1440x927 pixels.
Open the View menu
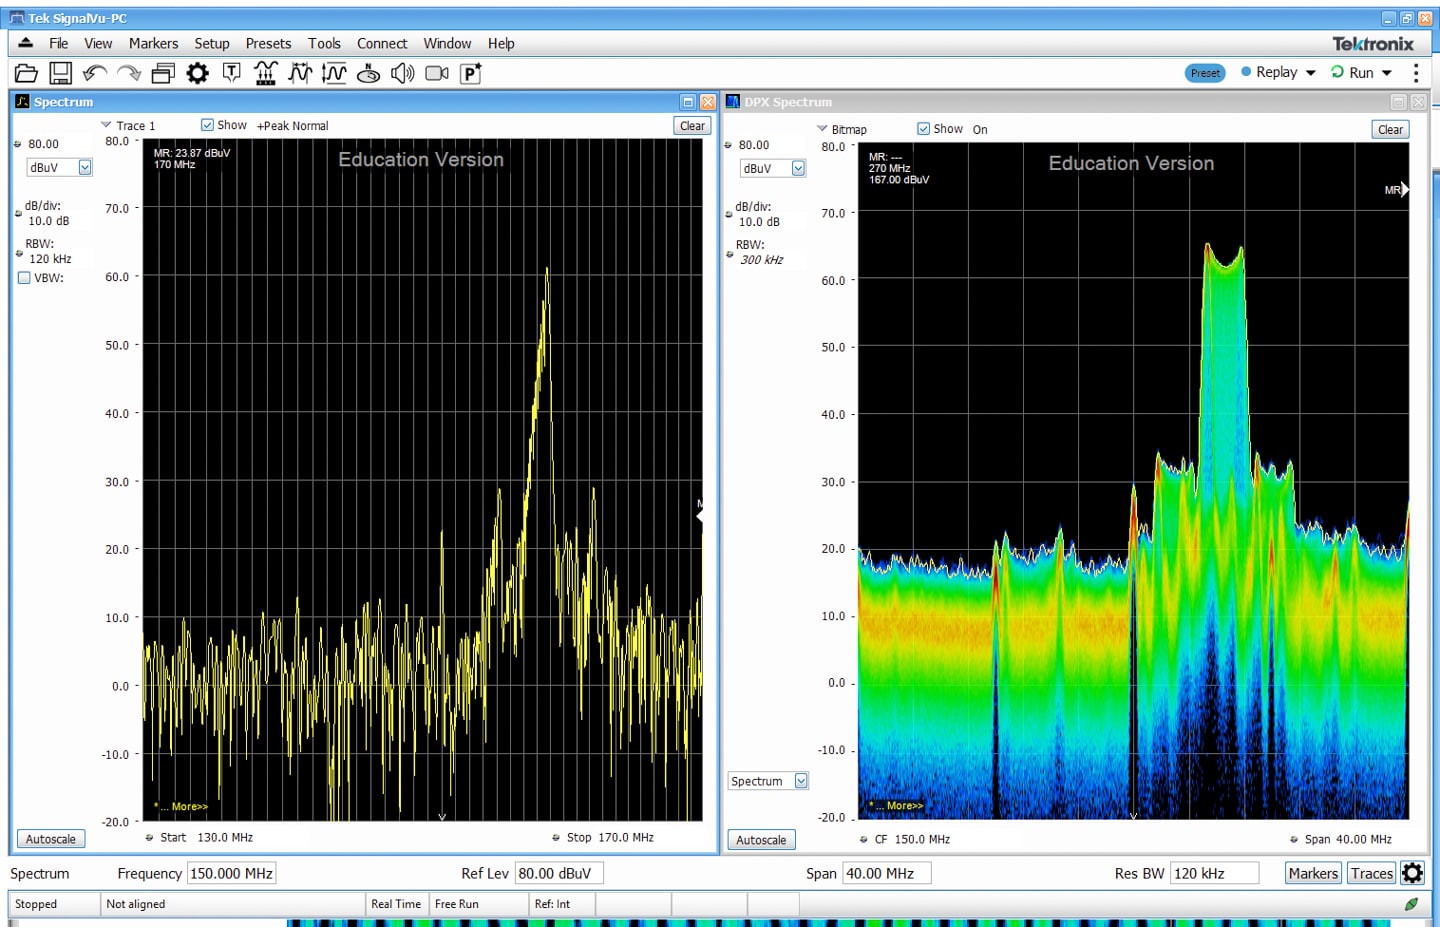click(98, 43)
